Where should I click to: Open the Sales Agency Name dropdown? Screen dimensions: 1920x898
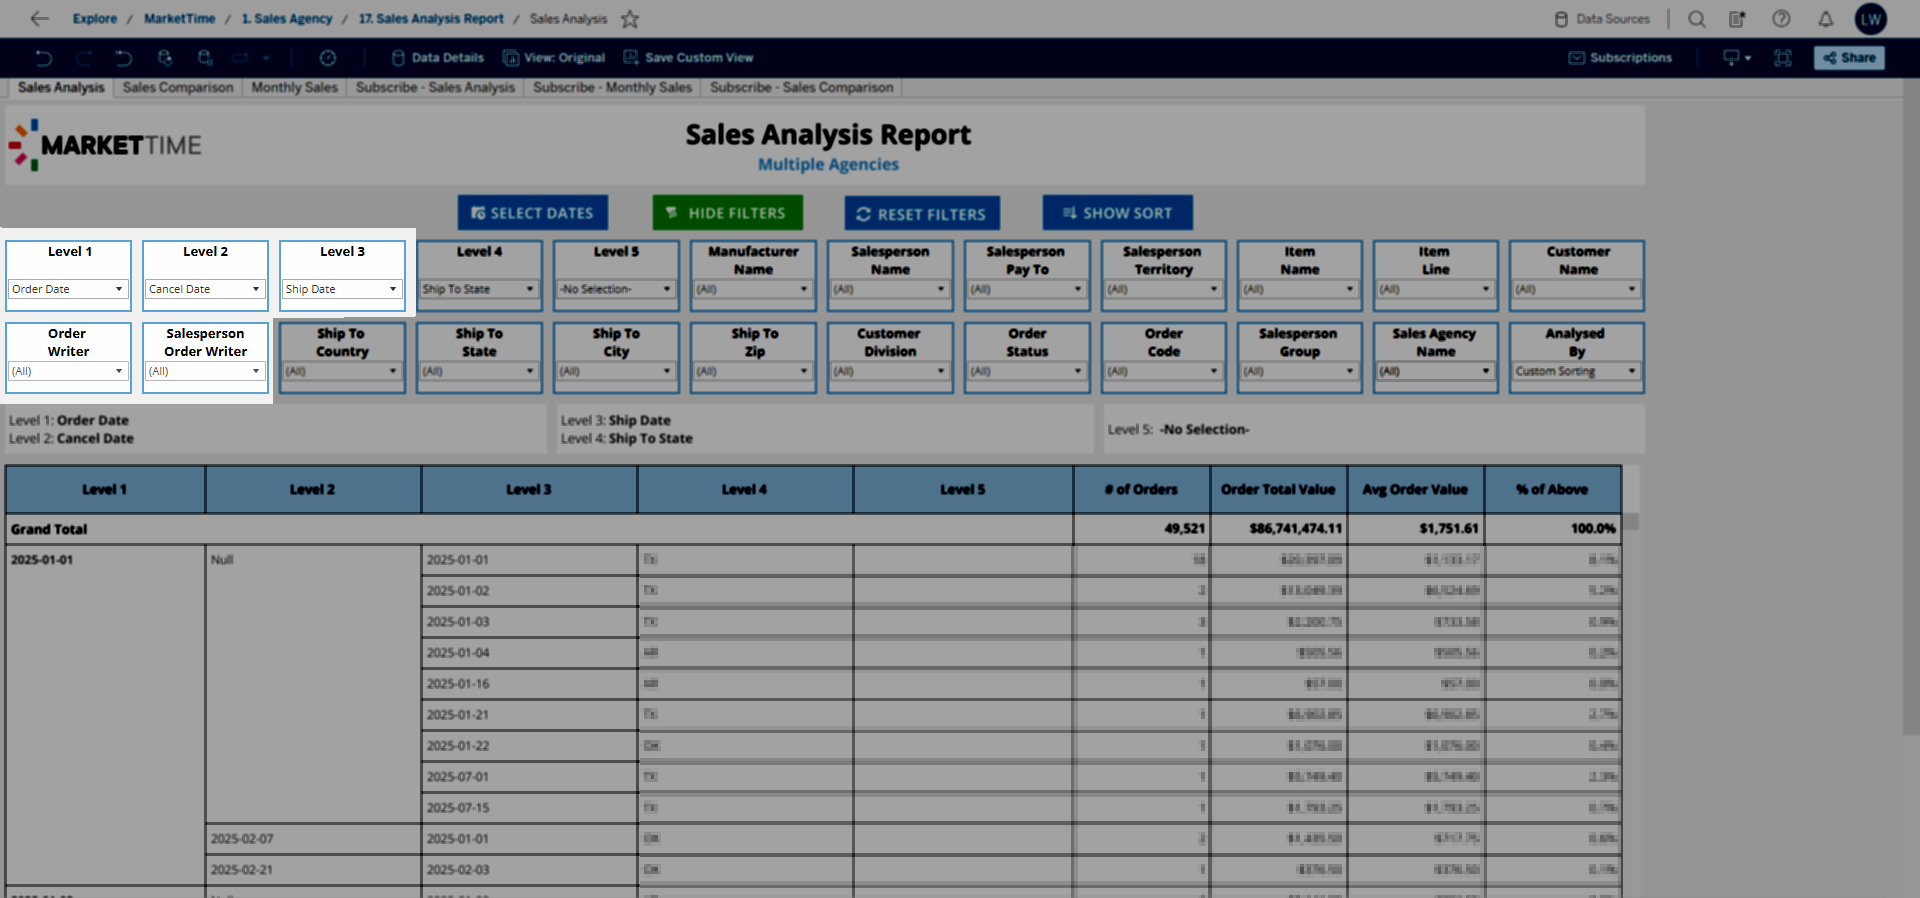click(x=1435, y=371)
